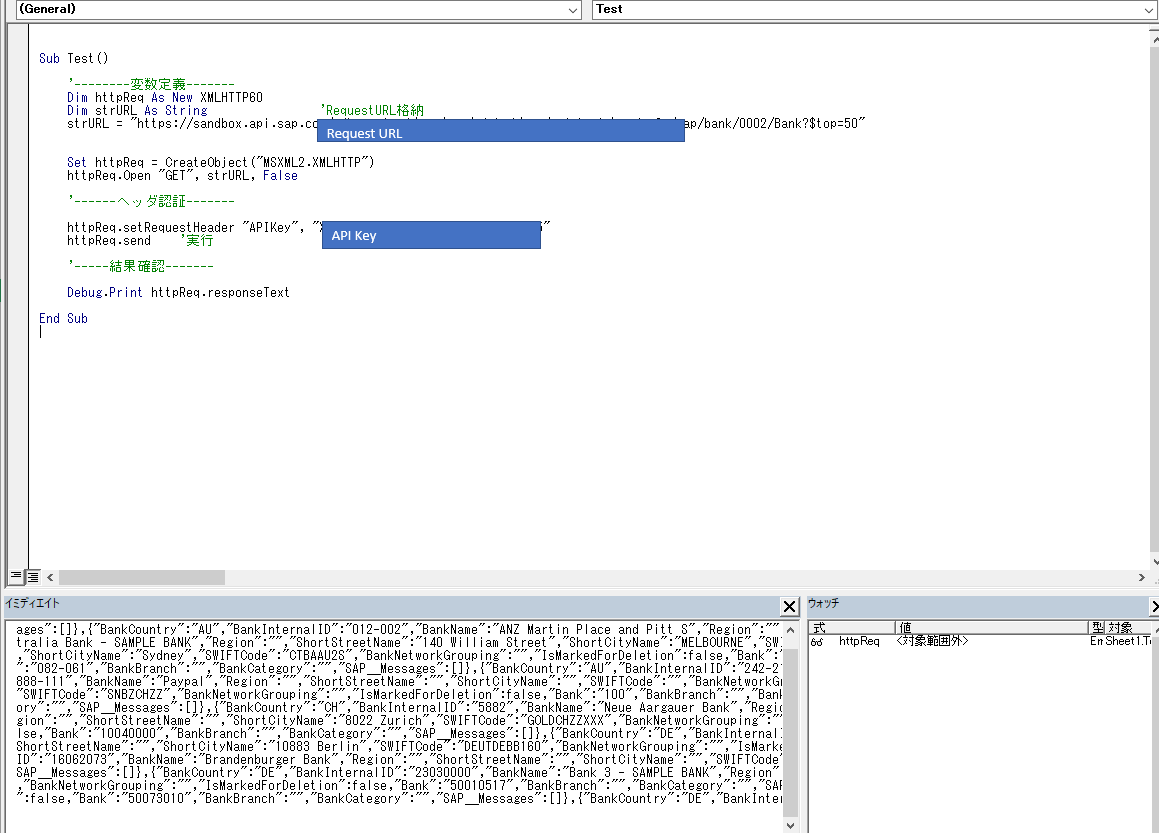Click the CreateObject("MSXML2.XMLHTTP") line

[x=221, y=162]
